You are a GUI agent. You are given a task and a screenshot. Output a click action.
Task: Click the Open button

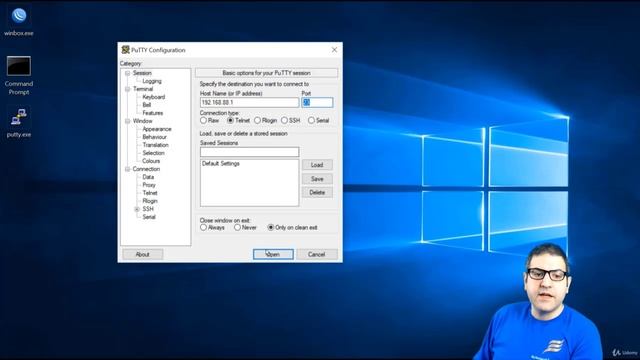[273, 254]
